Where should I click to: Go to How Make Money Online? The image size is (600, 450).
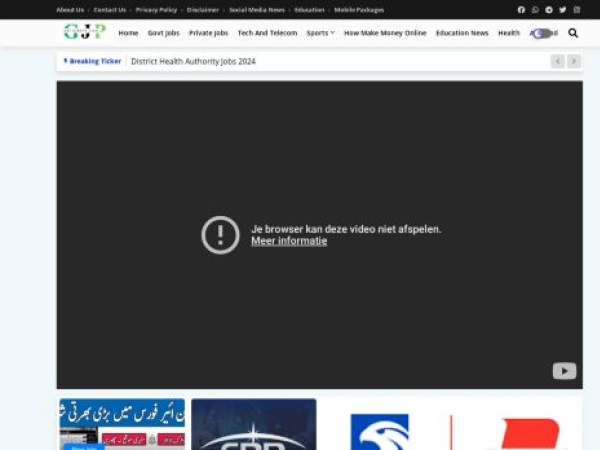tap(385, 33)
